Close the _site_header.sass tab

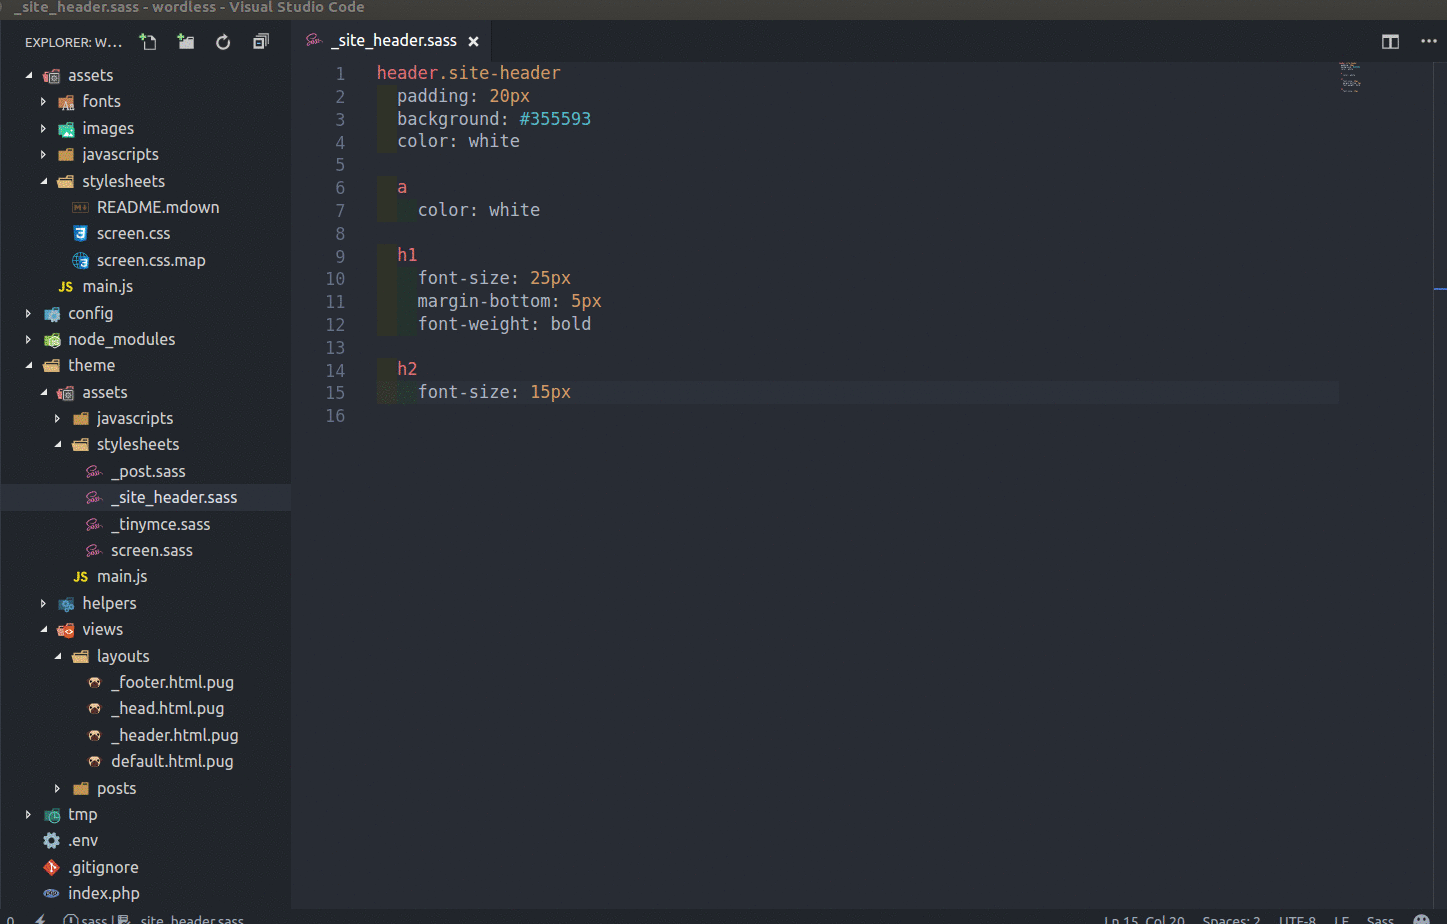click(x=473, y=41)
